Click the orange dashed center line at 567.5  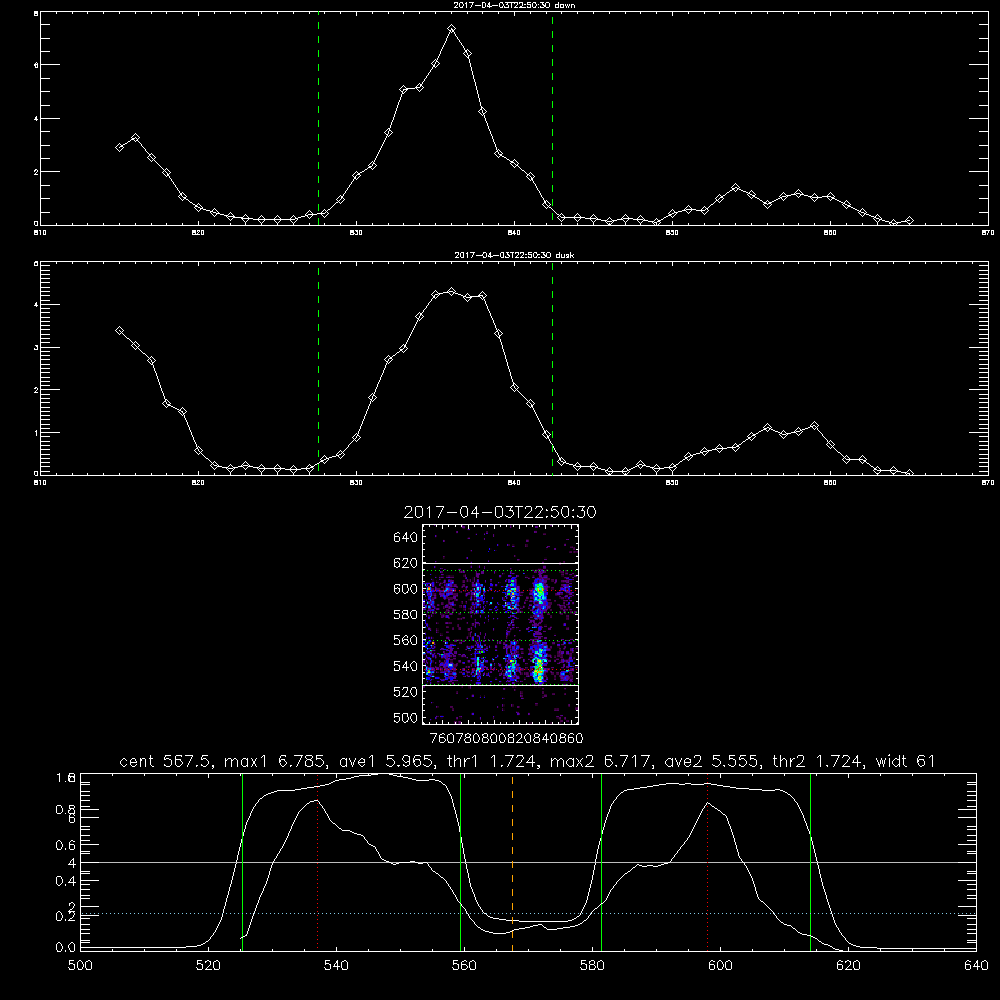512,862
